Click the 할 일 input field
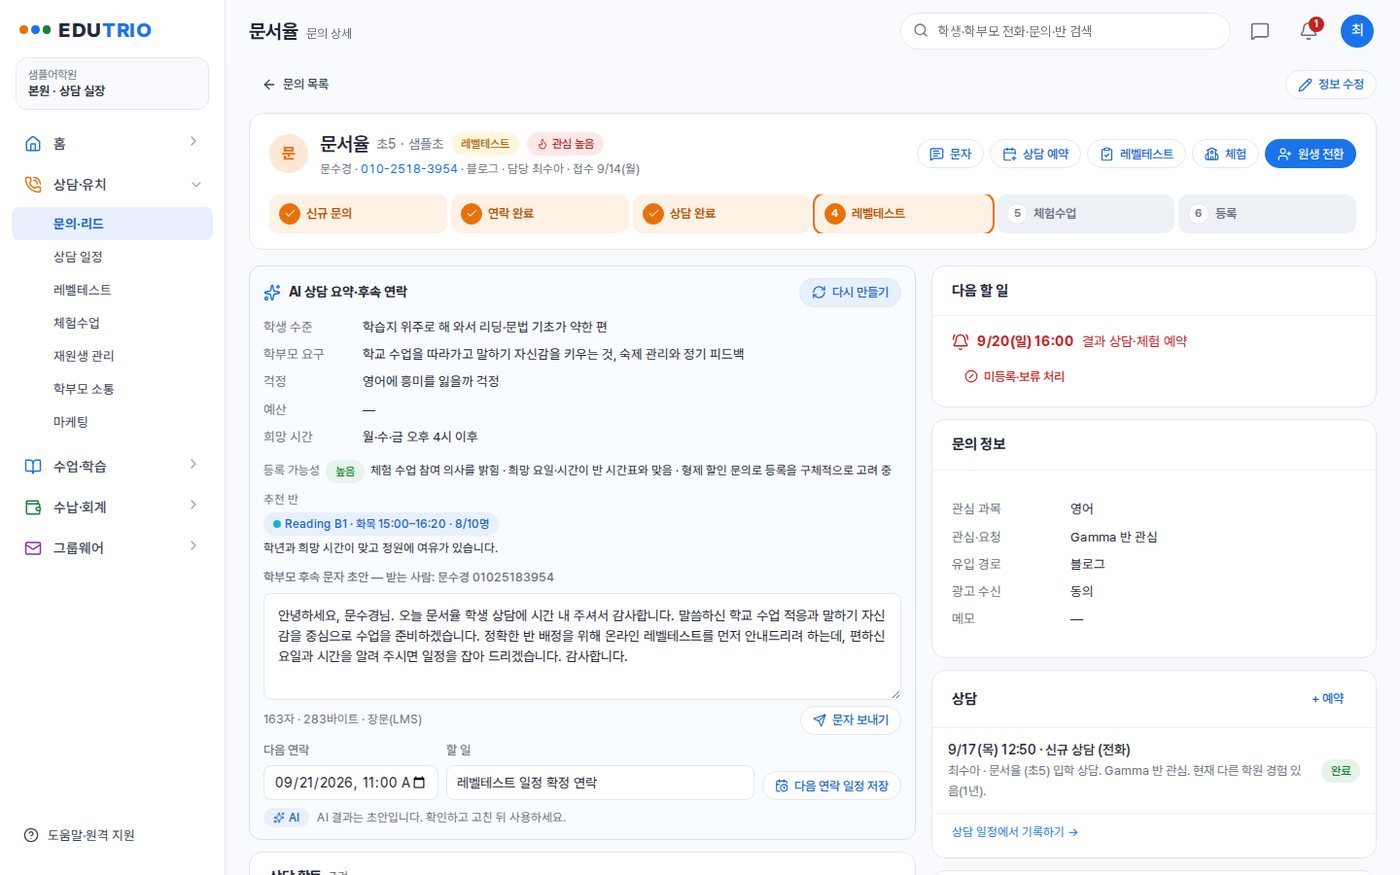1400x875 pixels. (599, 783)
